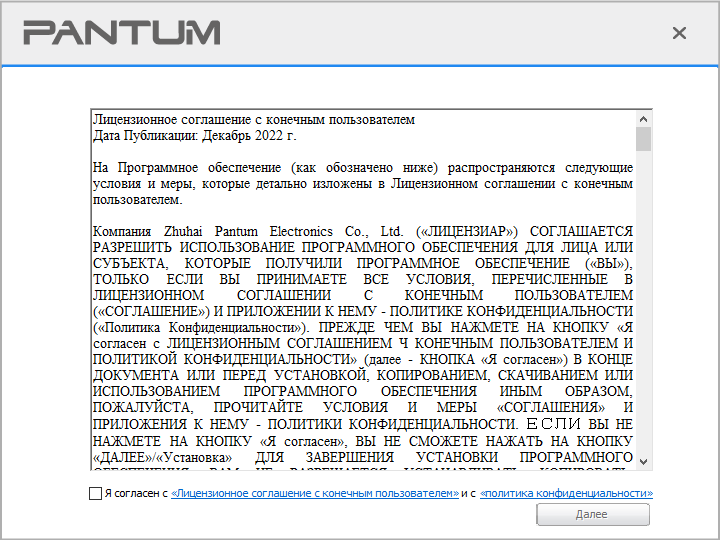
Task: Close the Pantum installer window
Action: click(679, 33)
